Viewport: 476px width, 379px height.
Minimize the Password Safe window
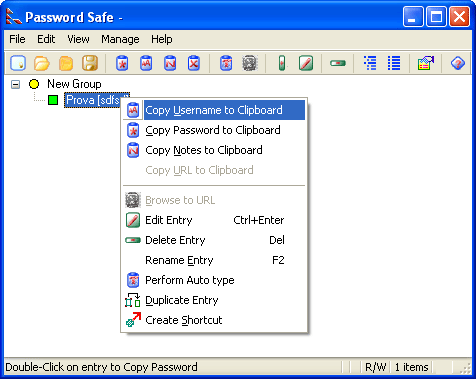coord(413,16)
